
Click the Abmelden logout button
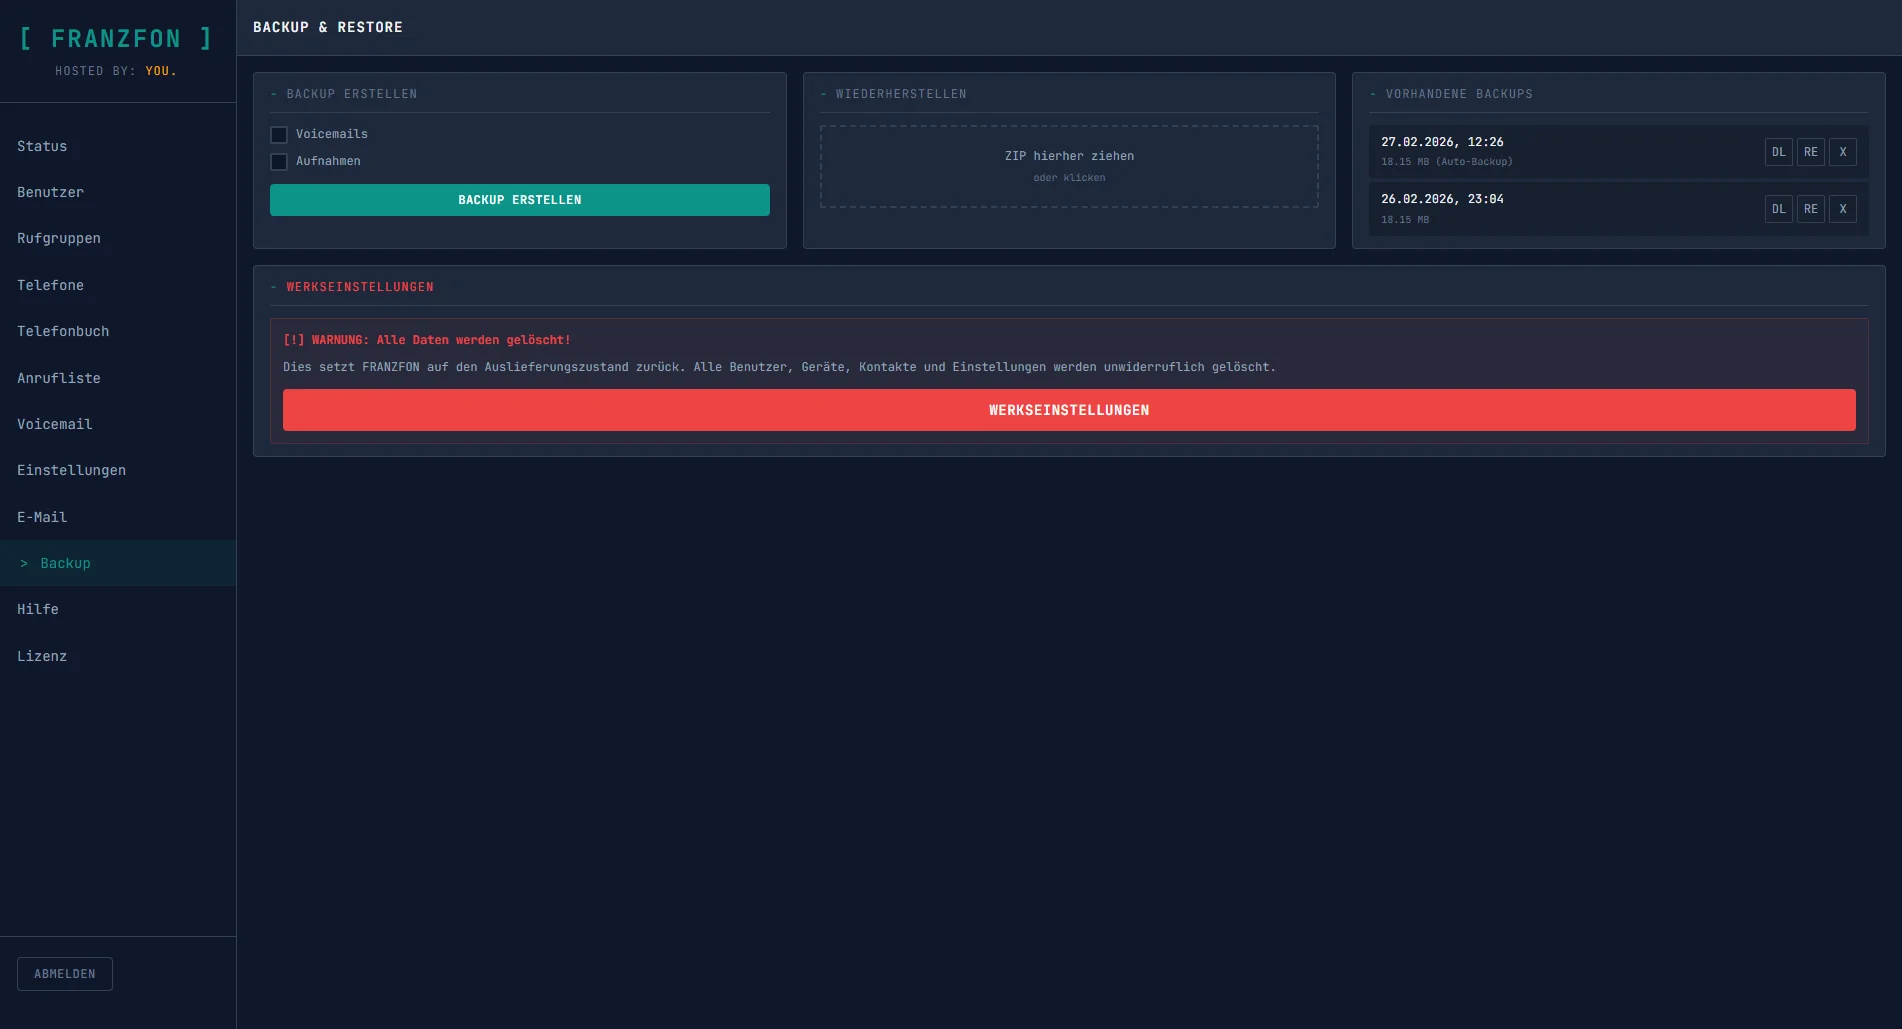coord(65,974)
